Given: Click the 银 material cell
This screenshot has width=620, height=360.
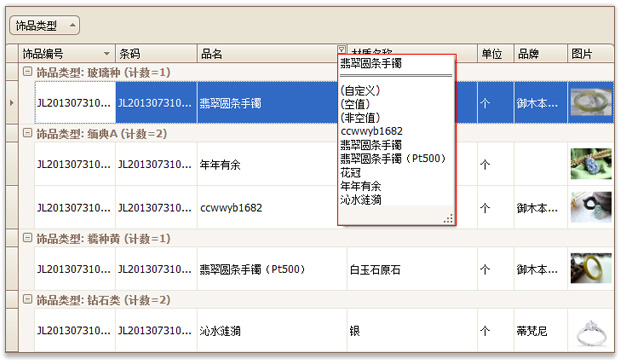Looking at the screenshot, I should (x=412, y=330).
